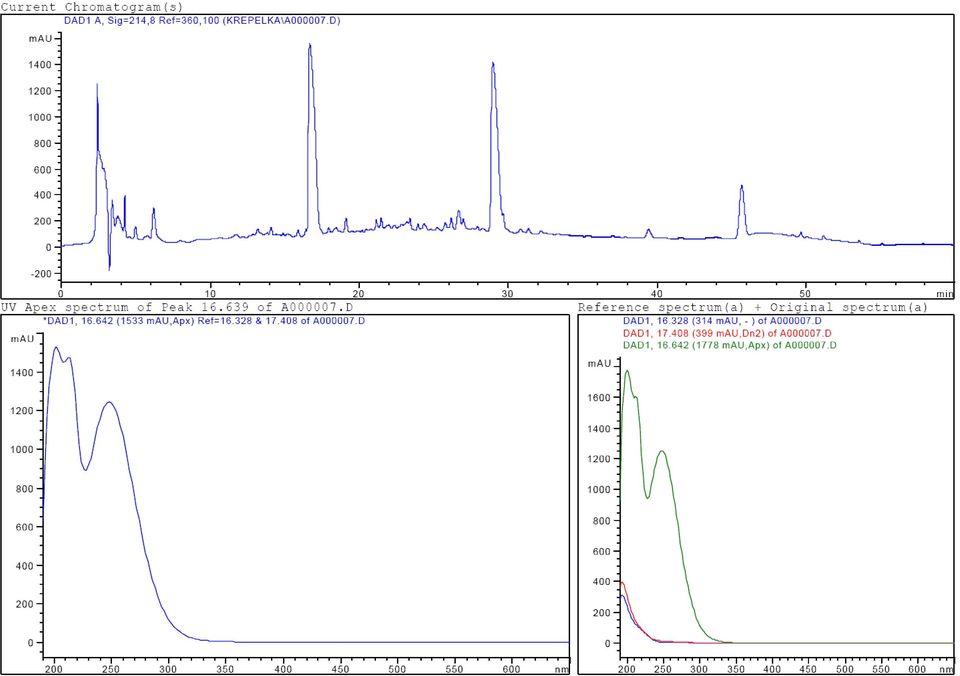Screen dimensions: 960x676
Task: Click the '1400' mAU label on the chromatogram y-axis
Action: point(40,65)
